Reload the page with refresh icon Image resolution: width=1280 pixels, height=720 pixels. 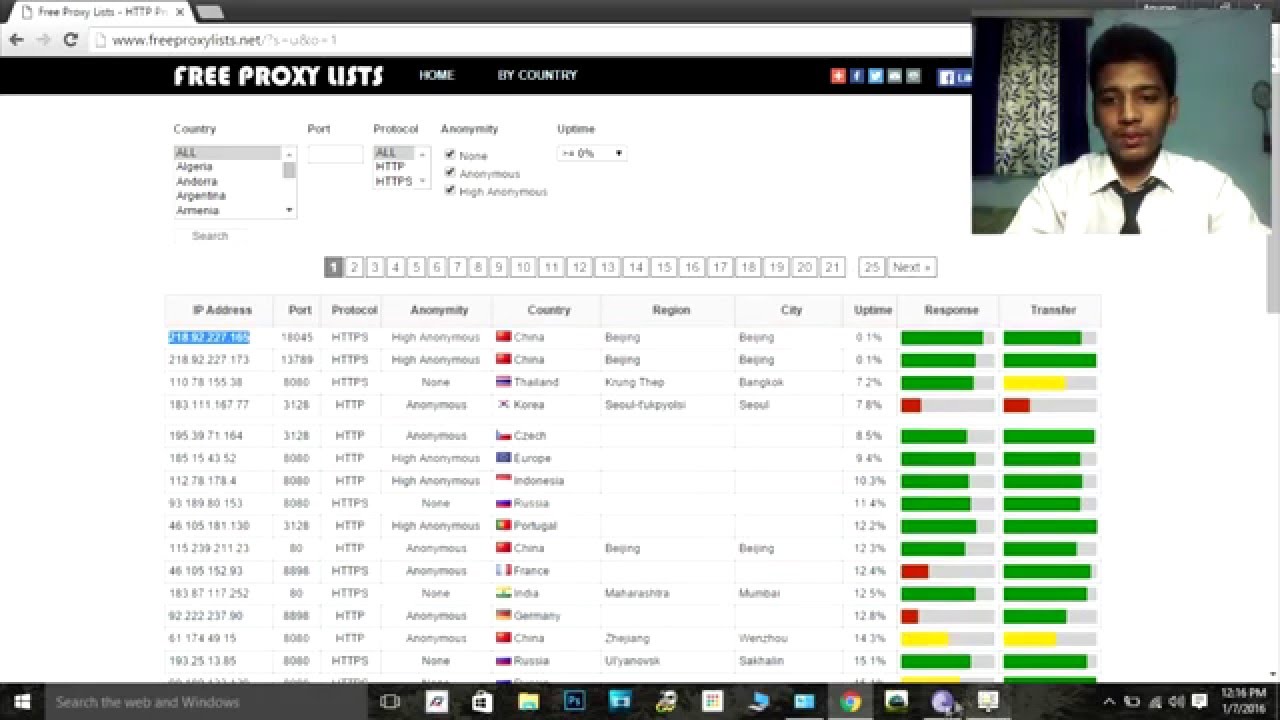pos(70,40)
